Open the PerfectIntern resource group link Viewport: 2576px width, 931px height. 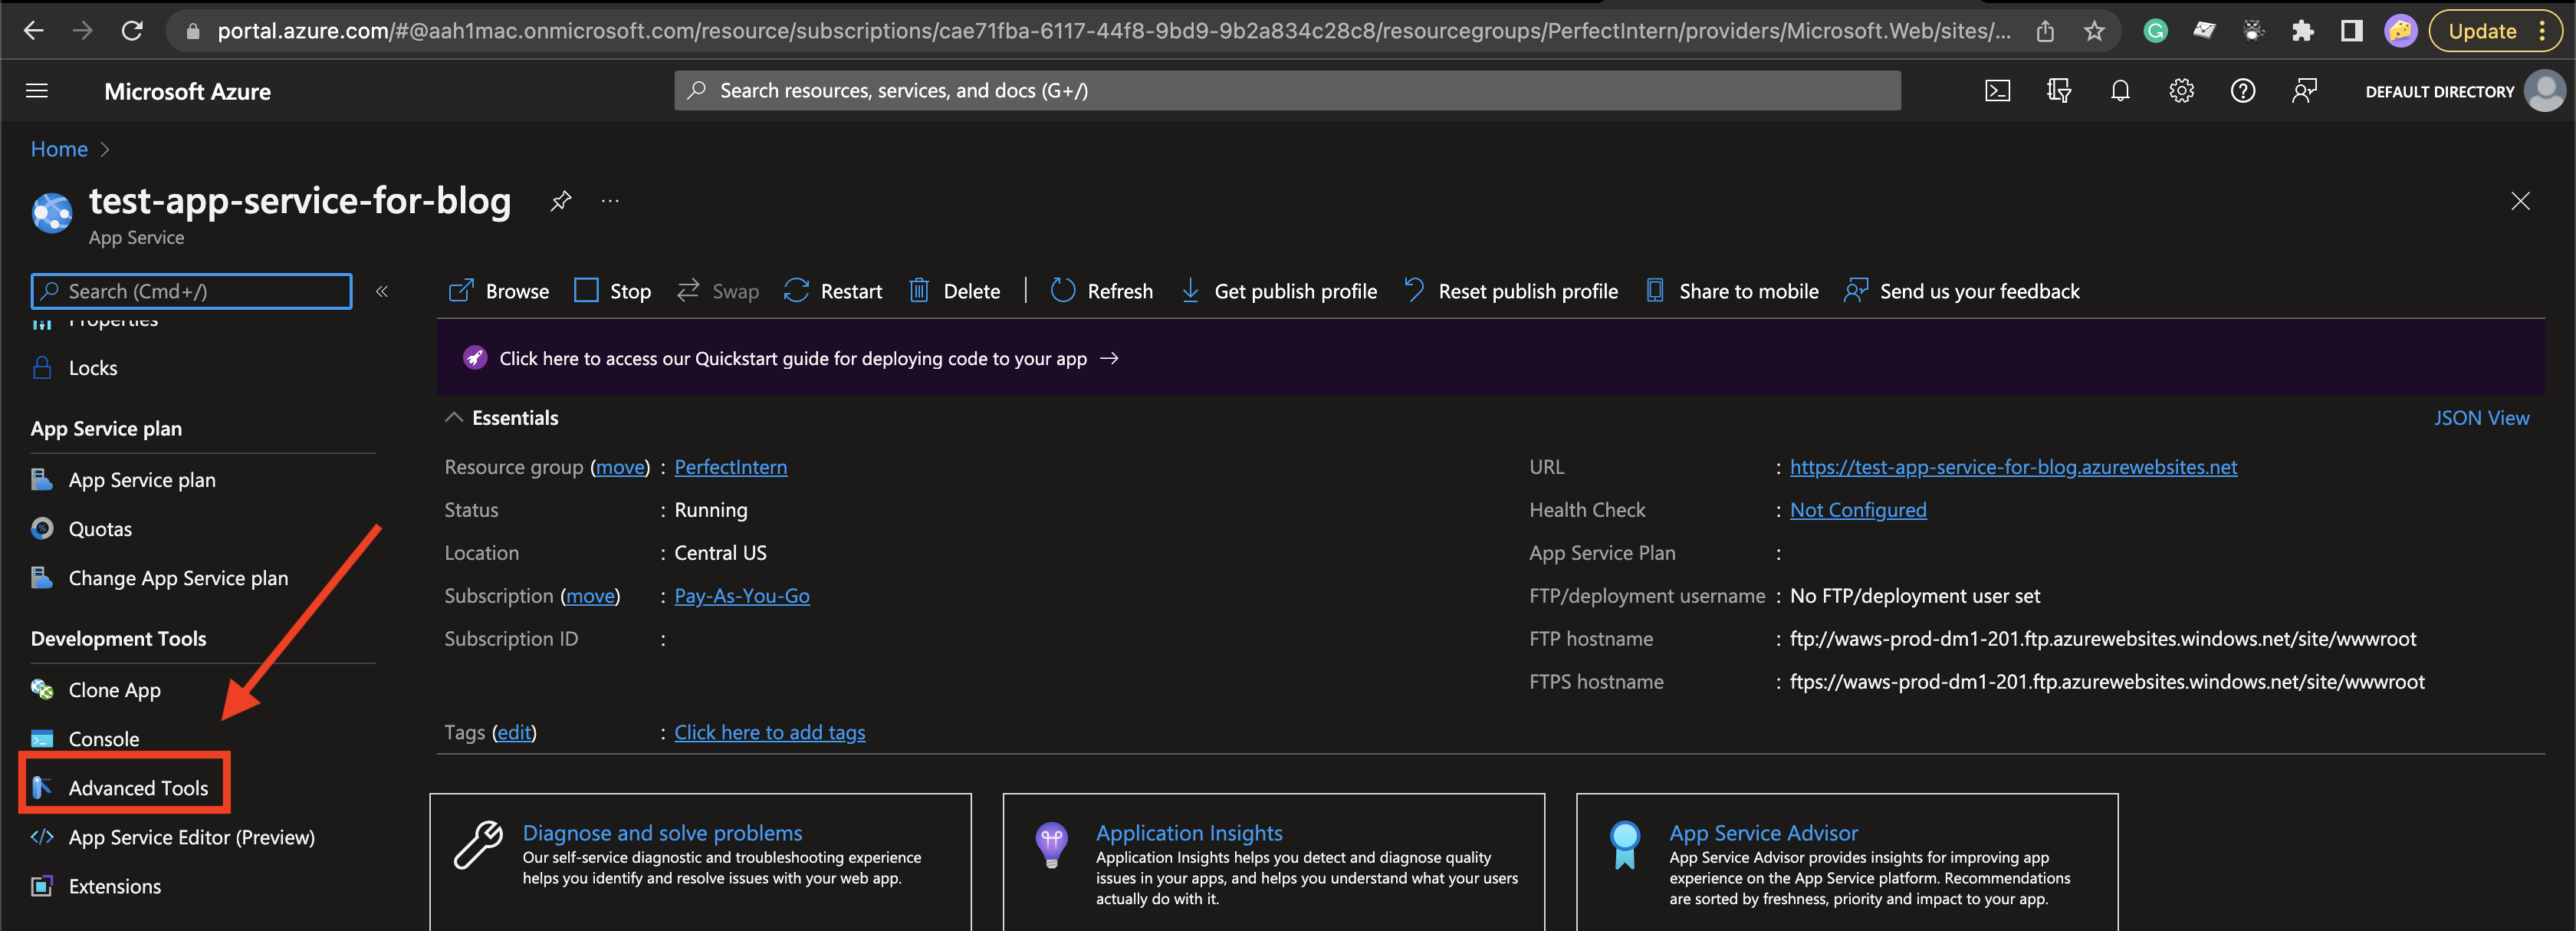(730, 467)
